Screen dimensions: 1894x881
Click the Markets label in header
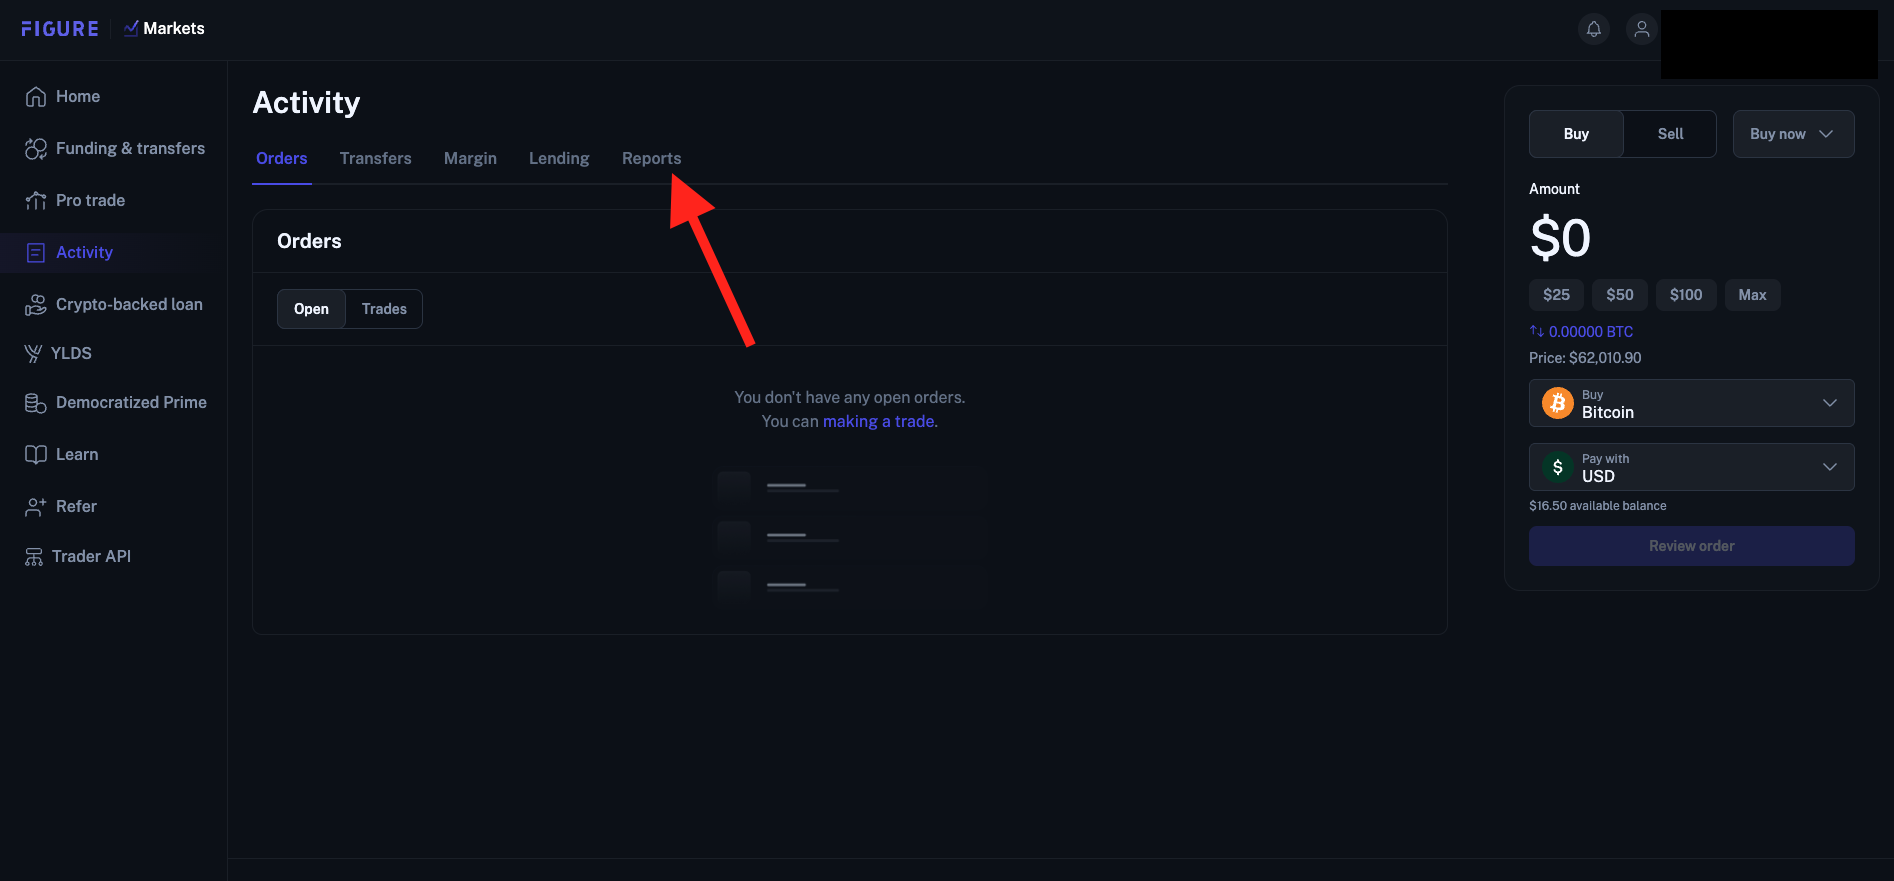(174, 29)
